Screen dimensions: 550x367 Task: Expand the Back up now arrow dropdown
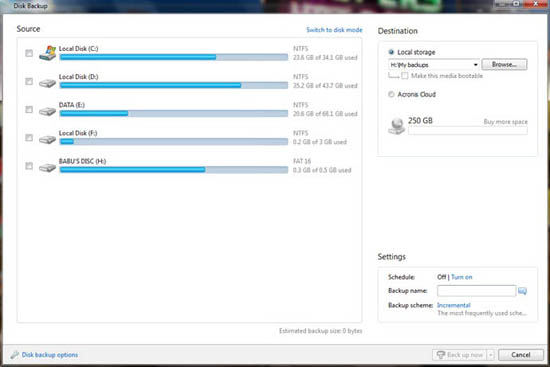(x=490, y=355)
